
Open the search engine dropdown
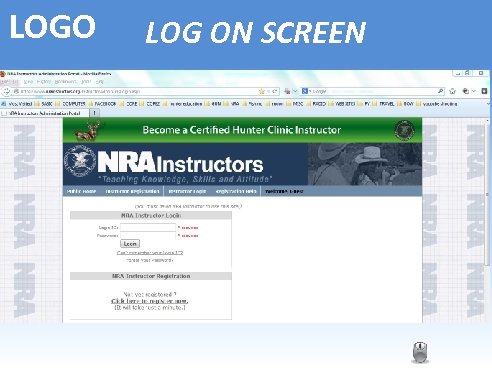pos(306,91)
